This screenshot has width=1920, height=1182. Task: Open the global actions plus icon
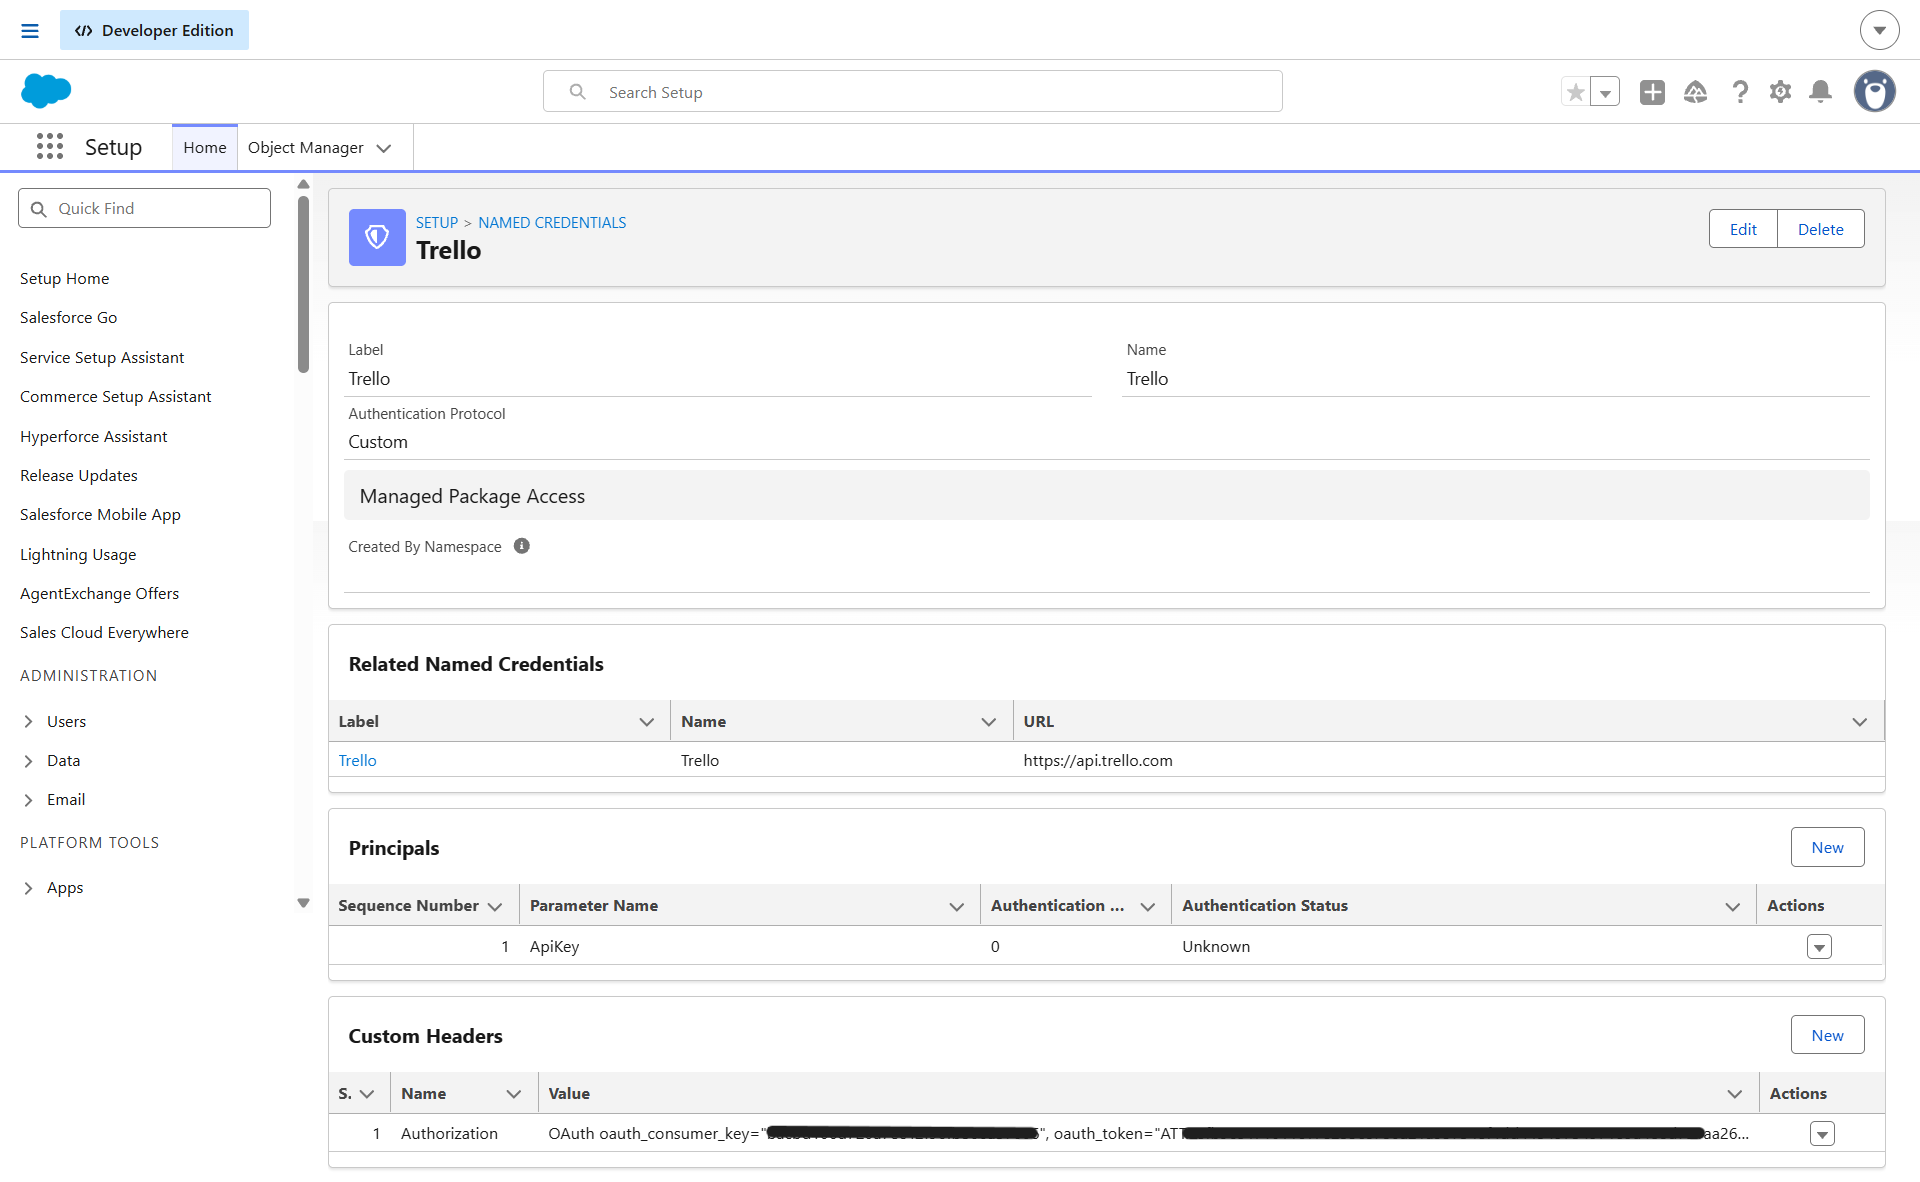click(1652, 92)
